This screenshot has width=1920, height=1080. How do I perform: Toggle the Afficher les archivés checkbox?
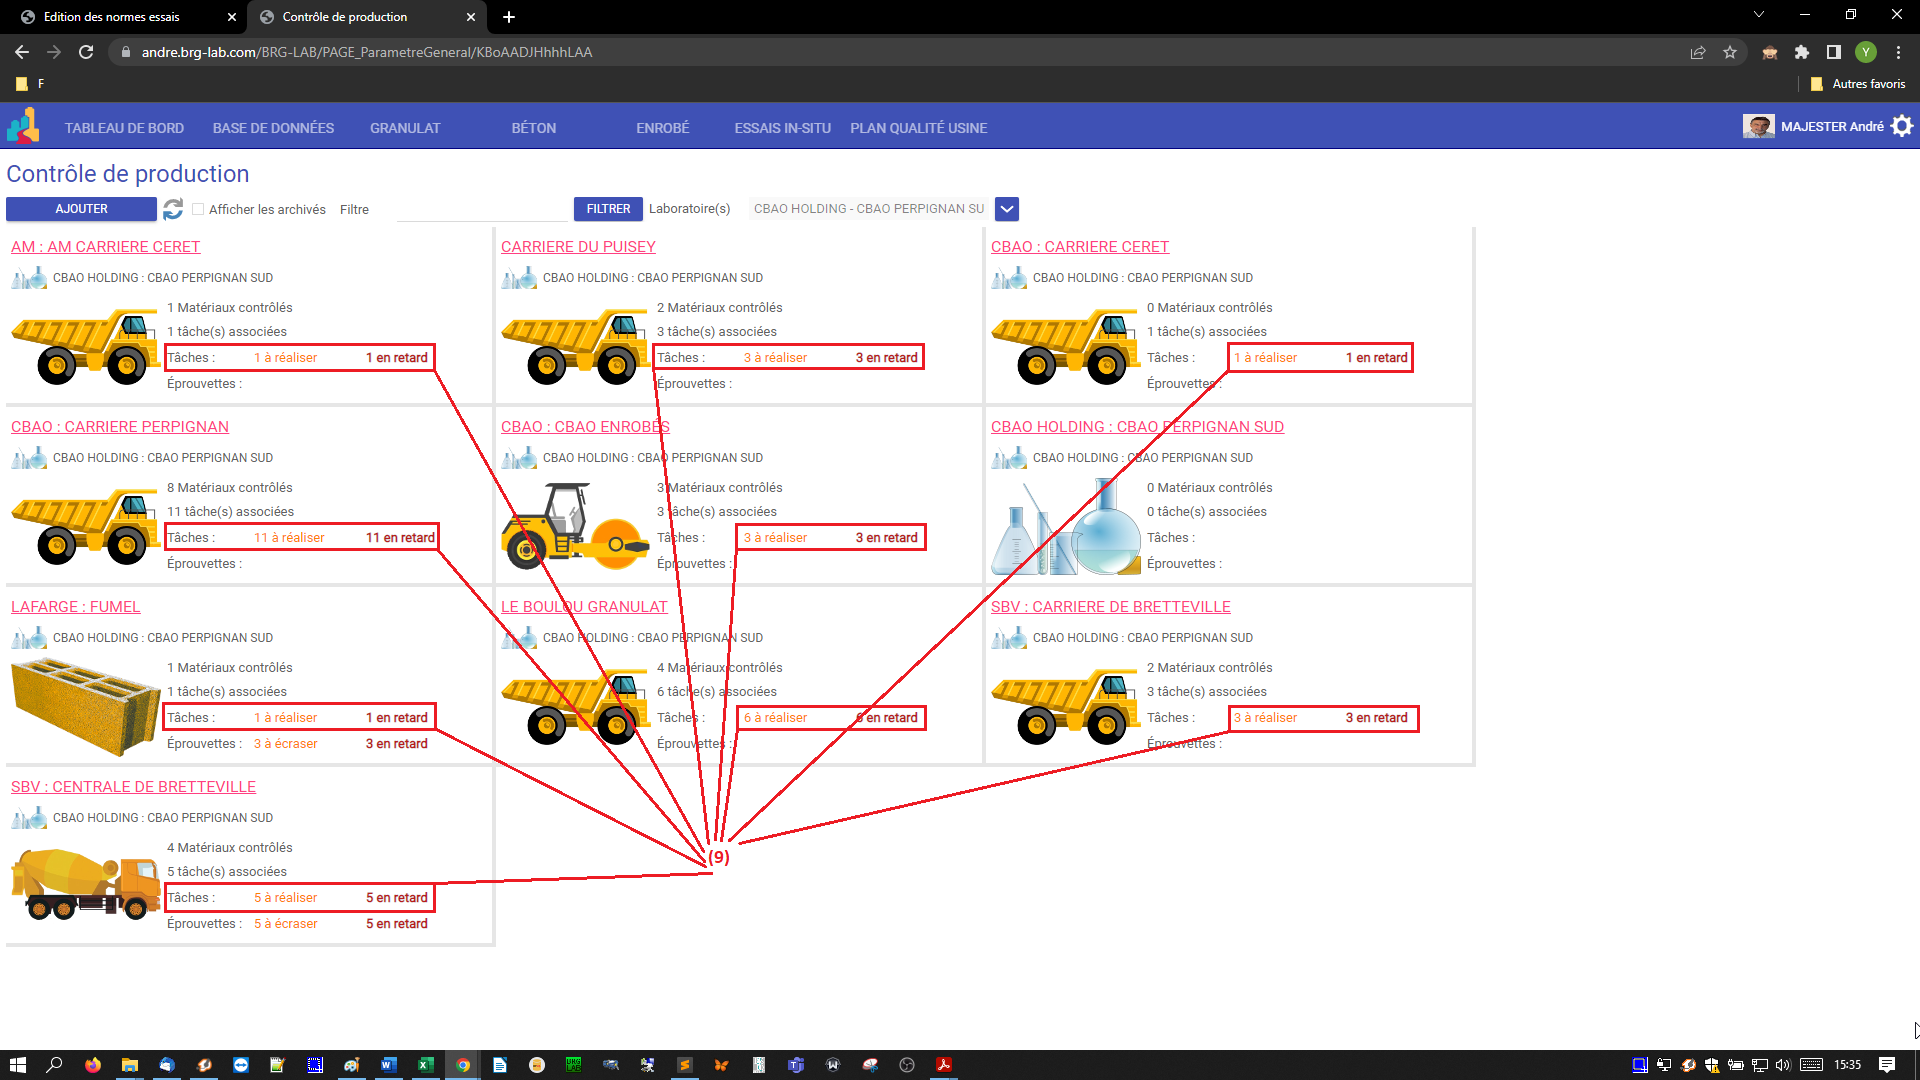click(198, 209)
